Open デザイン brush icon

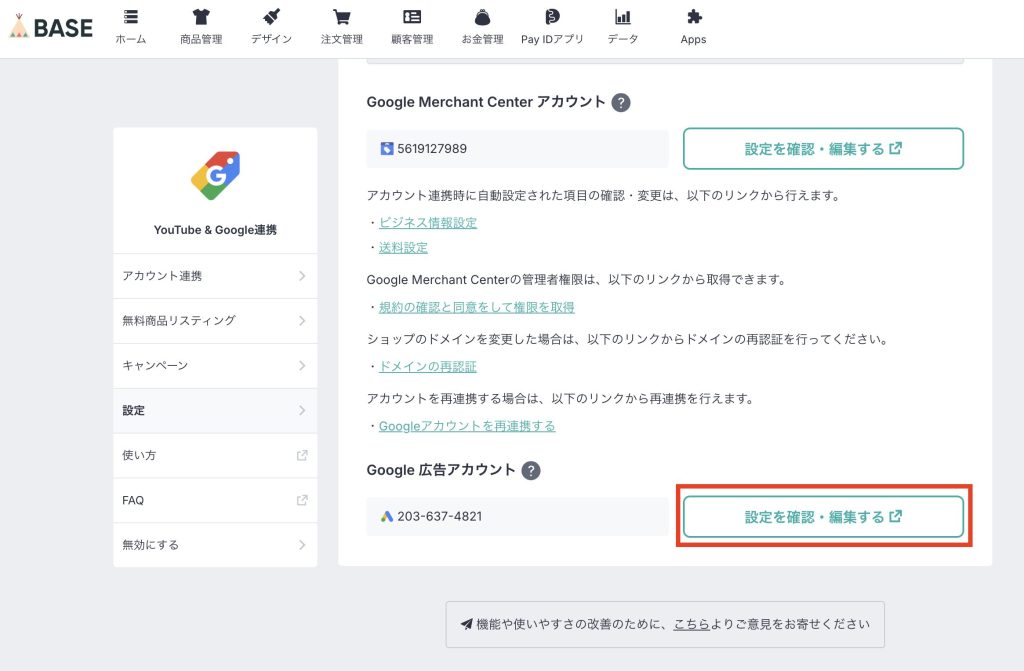(272, 17)
